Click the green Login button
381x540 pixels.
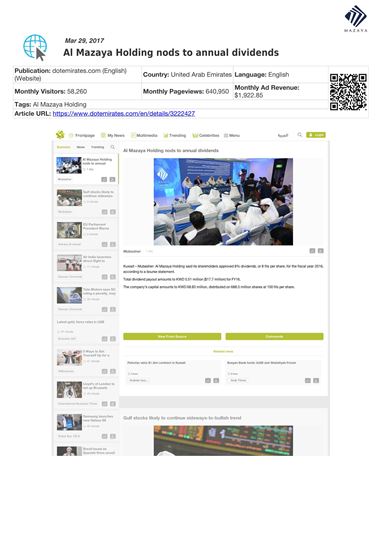point(316,135)
